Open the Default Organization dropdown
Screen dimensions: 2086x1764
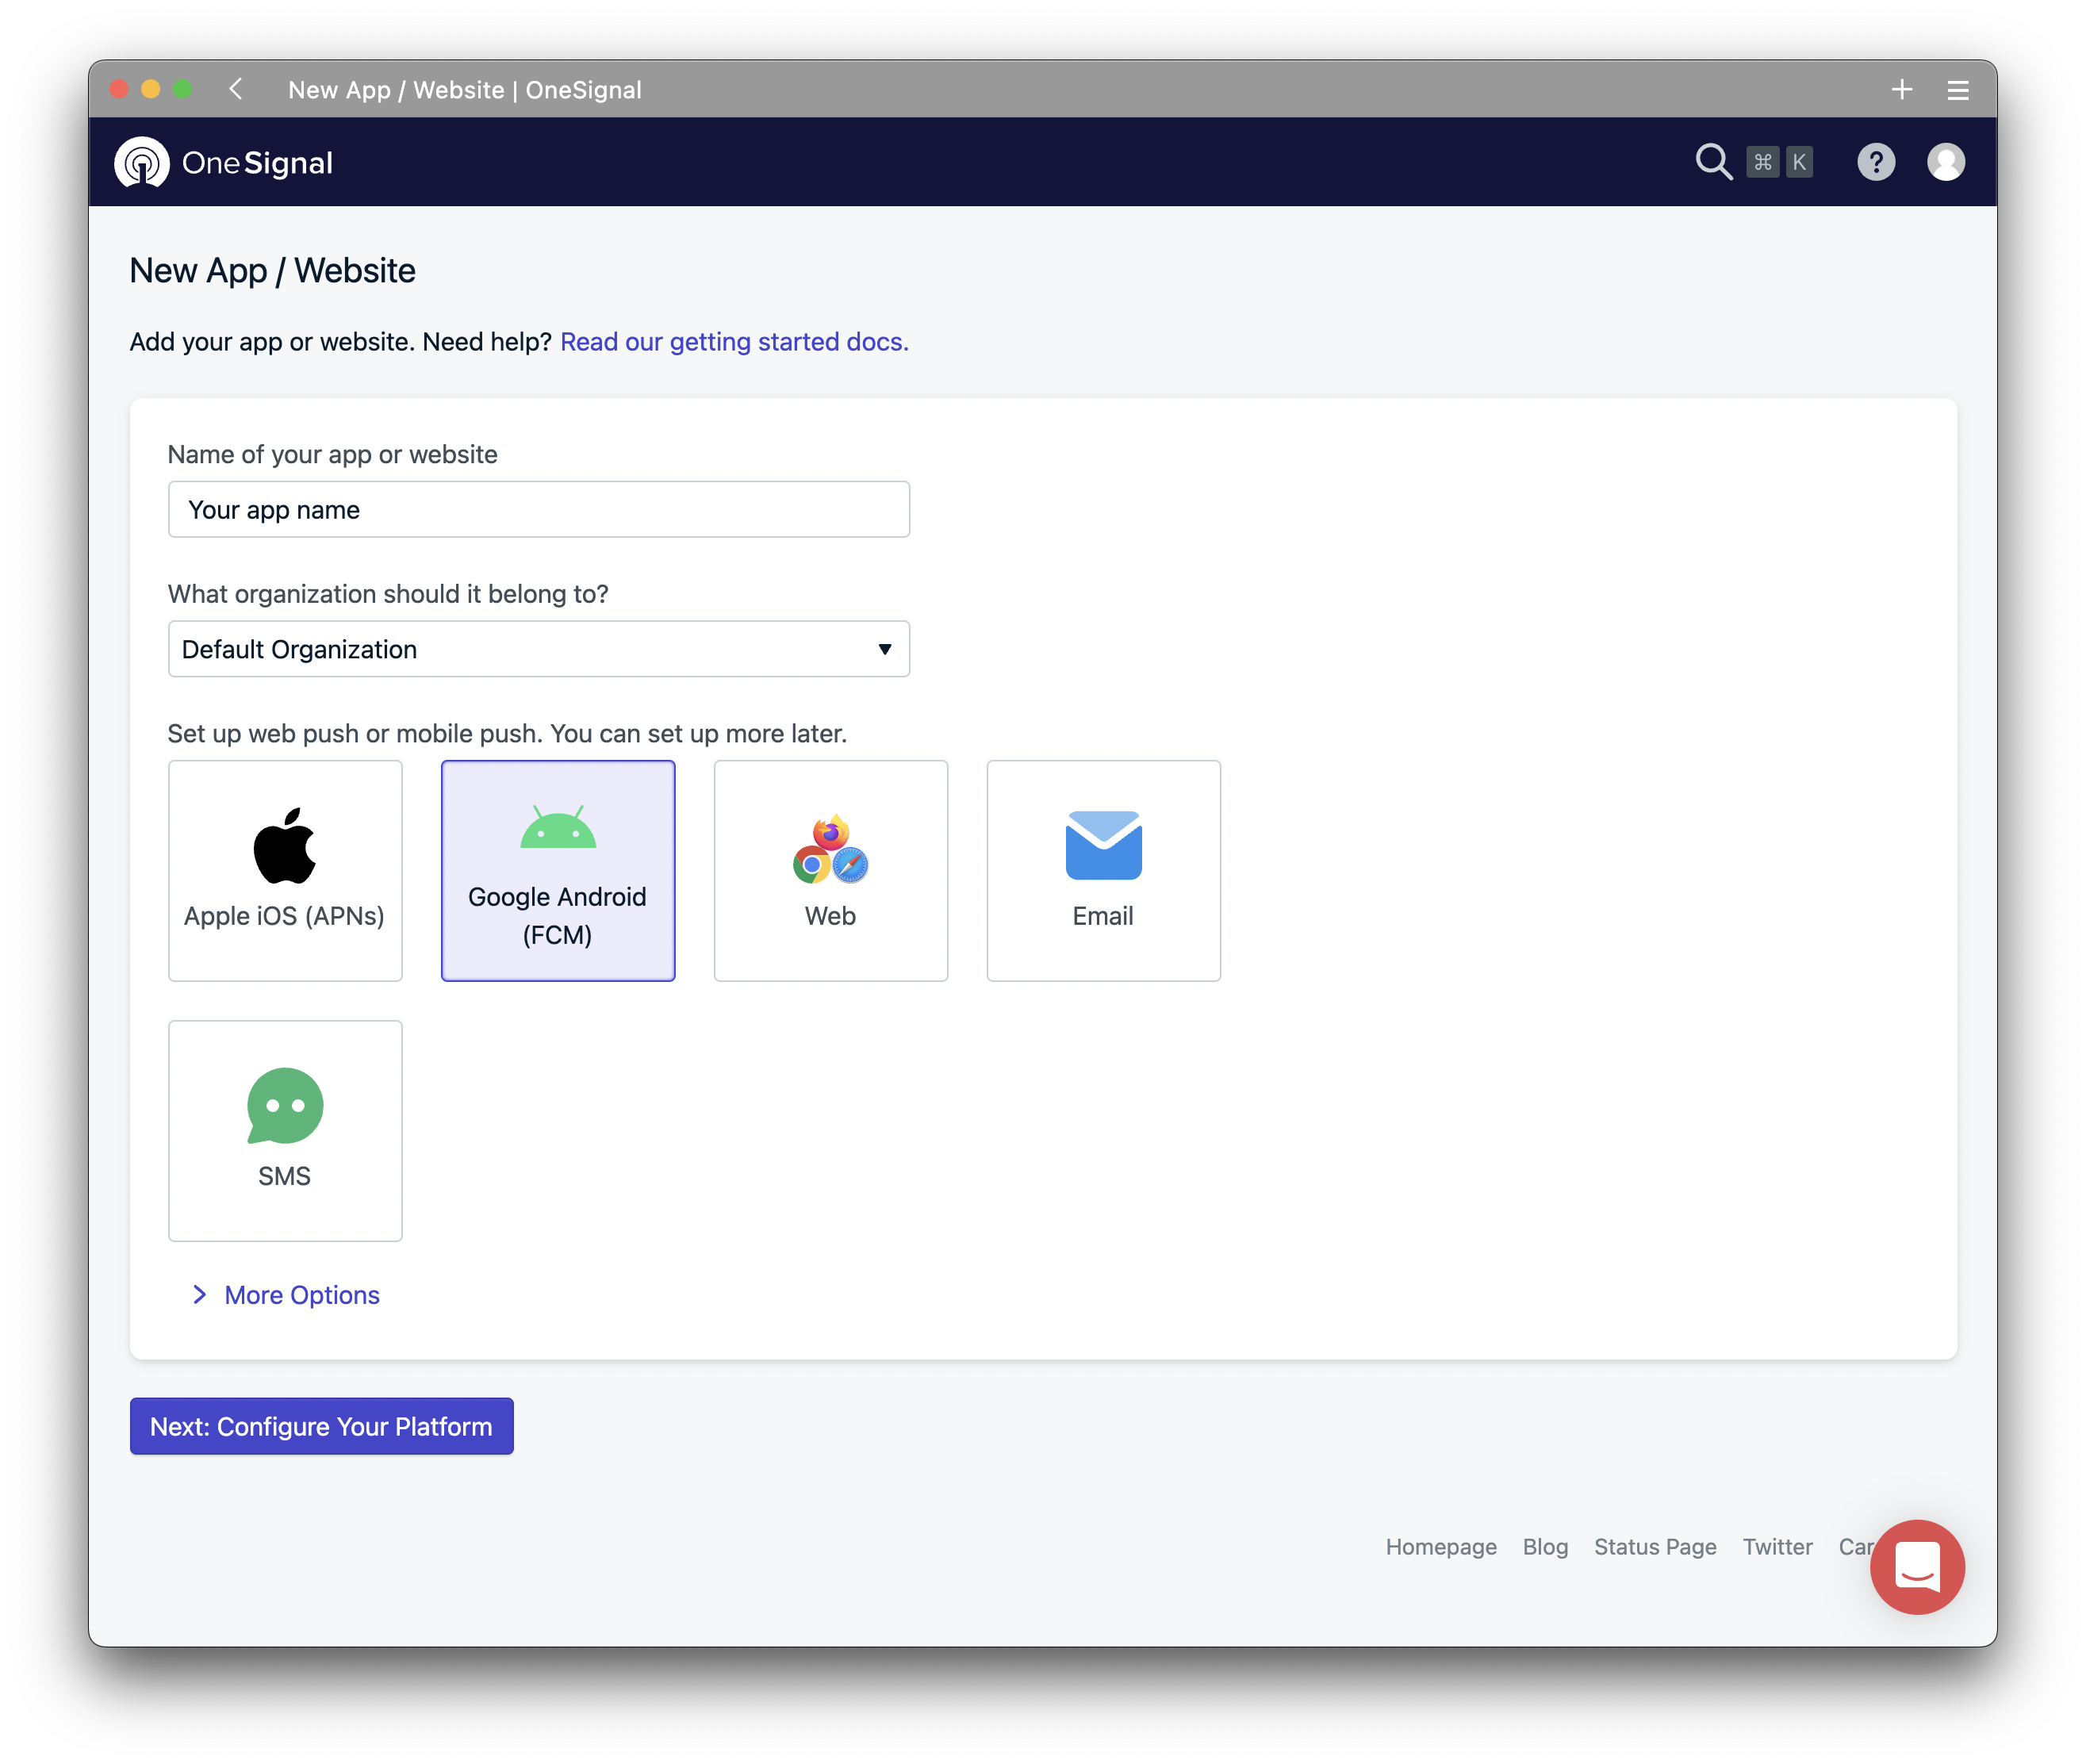coord(538,649)
